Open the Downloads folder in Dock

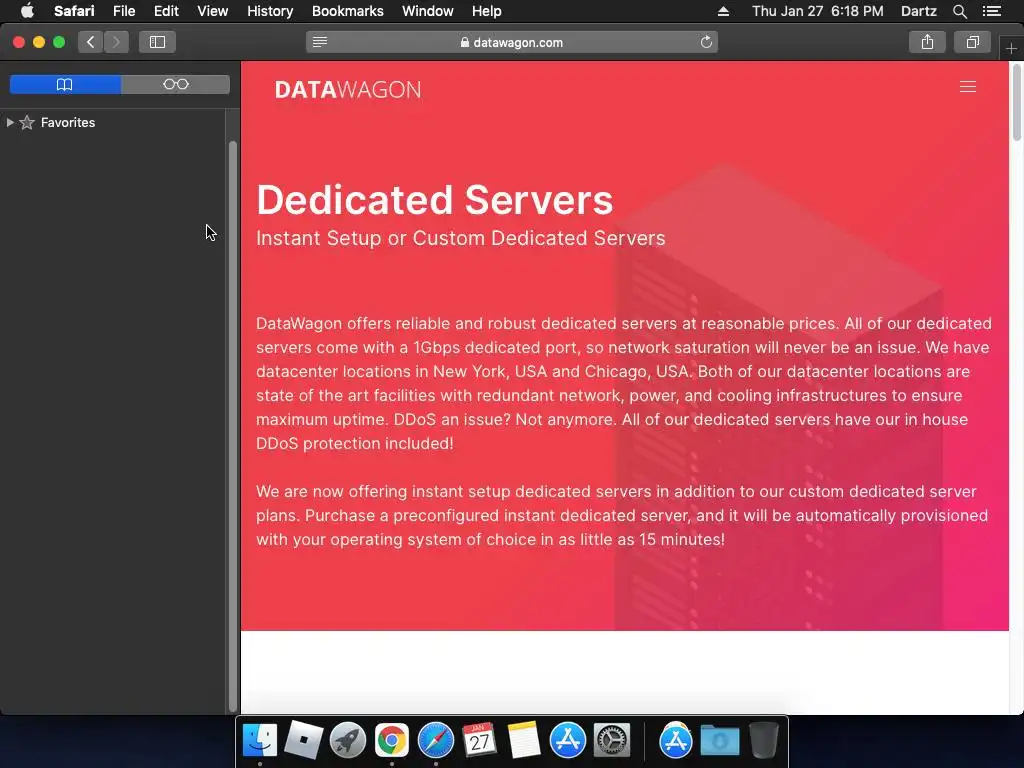[x=720, y=740]
